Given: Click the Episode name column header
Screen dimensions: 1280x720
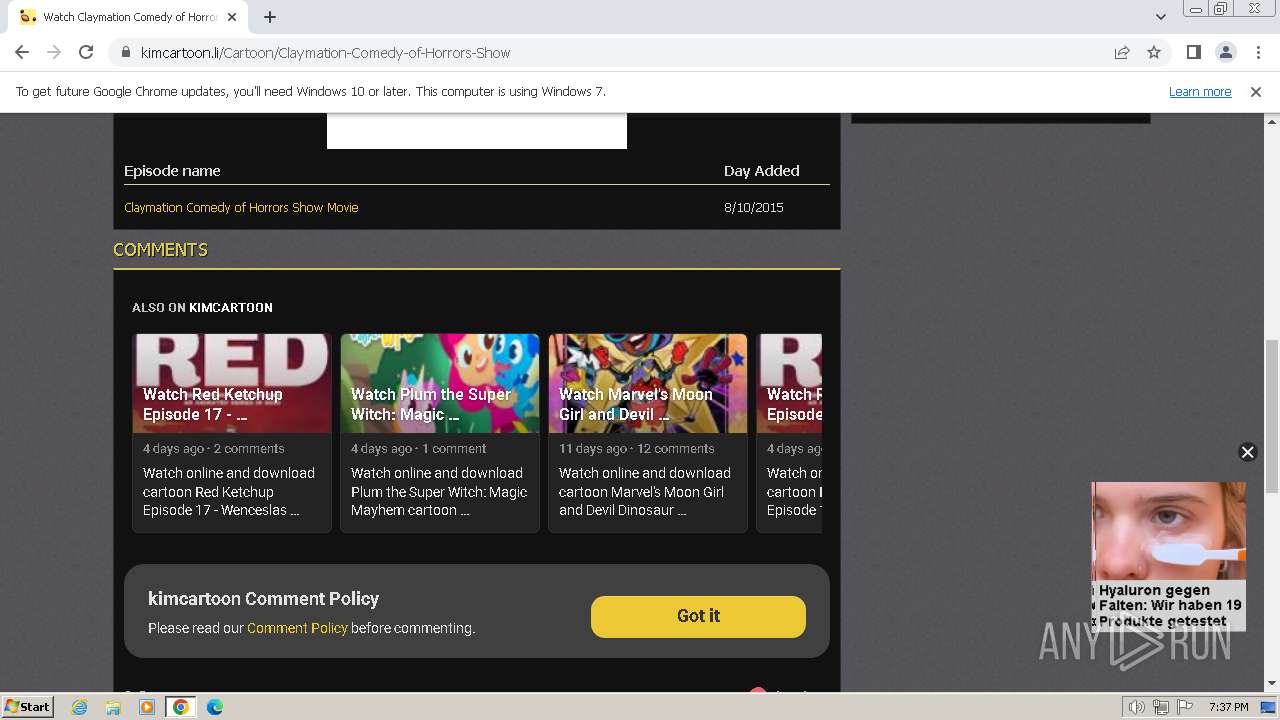Looking at the screenshot, I should click(x=172, y=170).
